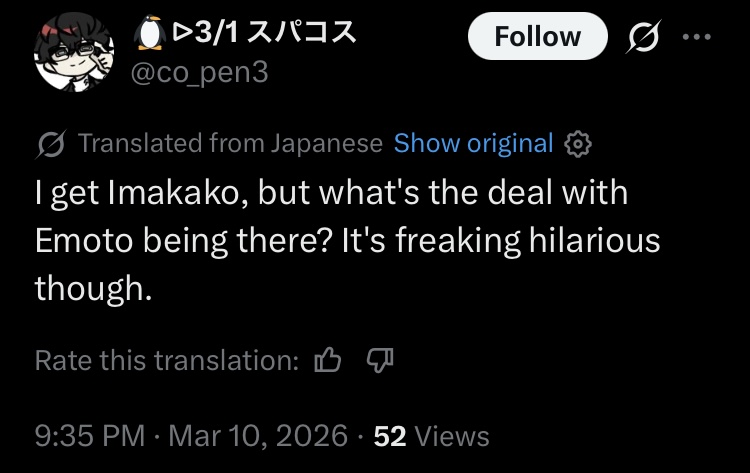This screenshot has width=750, height=473.
Task: Click the Rate this translation label
Action: tap(167, 360)
